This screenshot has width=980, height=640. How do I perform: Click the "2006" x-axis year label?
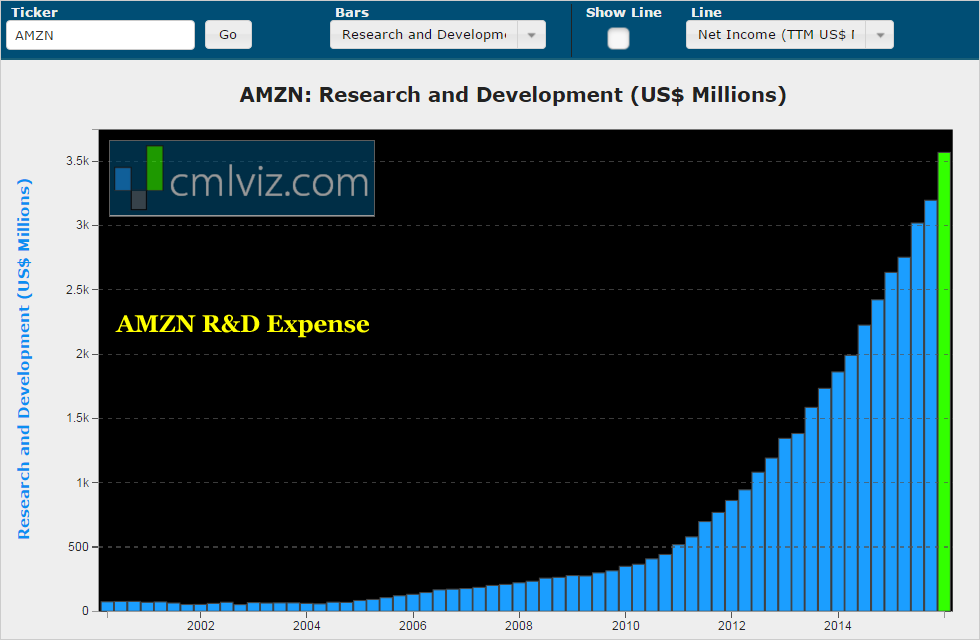pyautogui.click(x=412, y=626)
